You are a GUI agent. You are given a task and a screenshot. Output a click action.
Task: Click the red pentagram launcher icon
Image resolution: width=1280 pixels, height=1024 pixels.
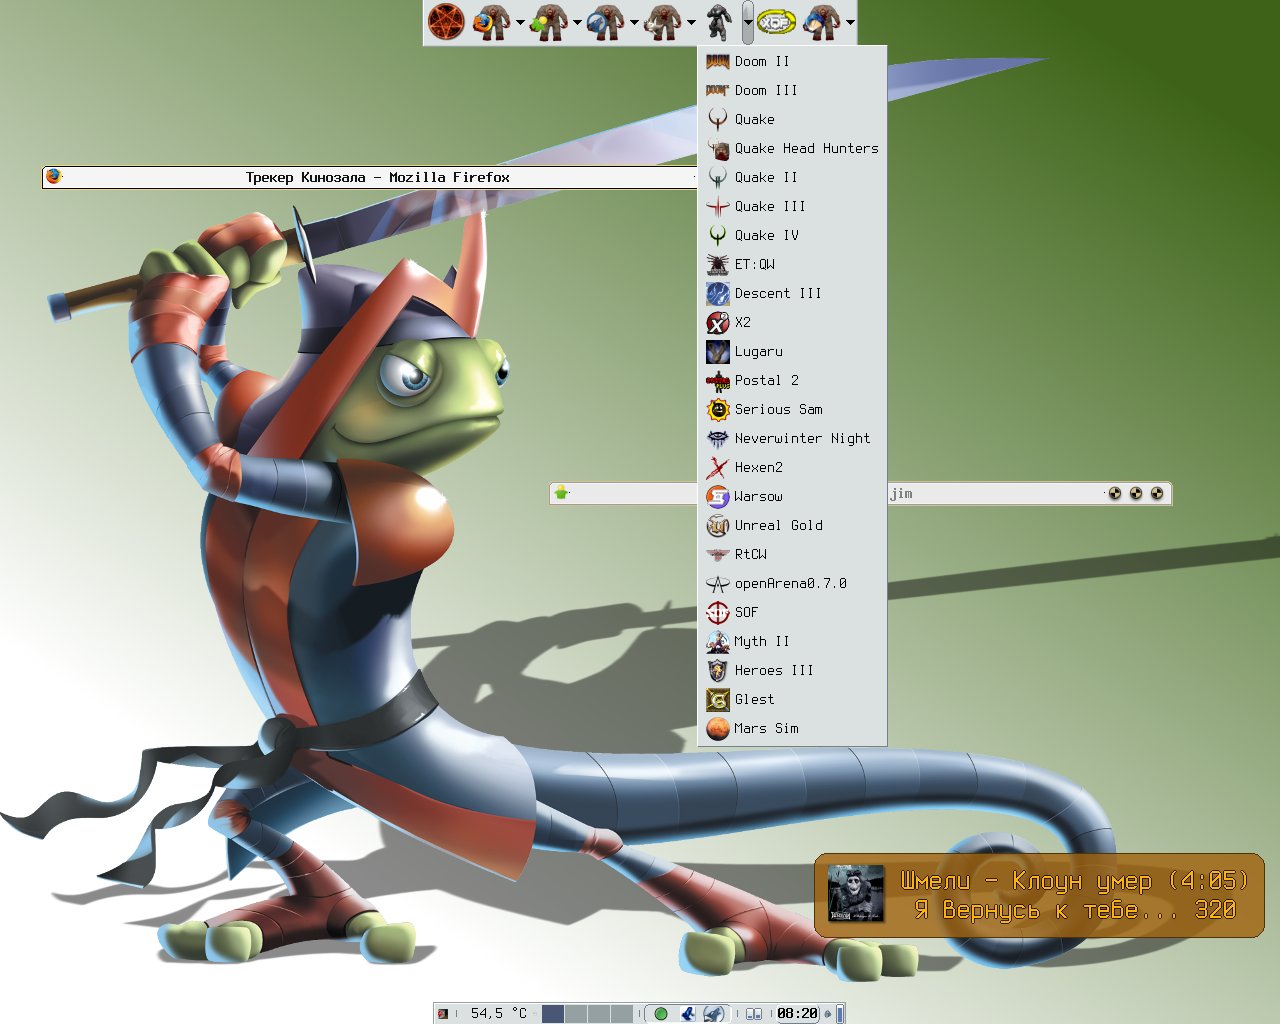tap(446, 21)
